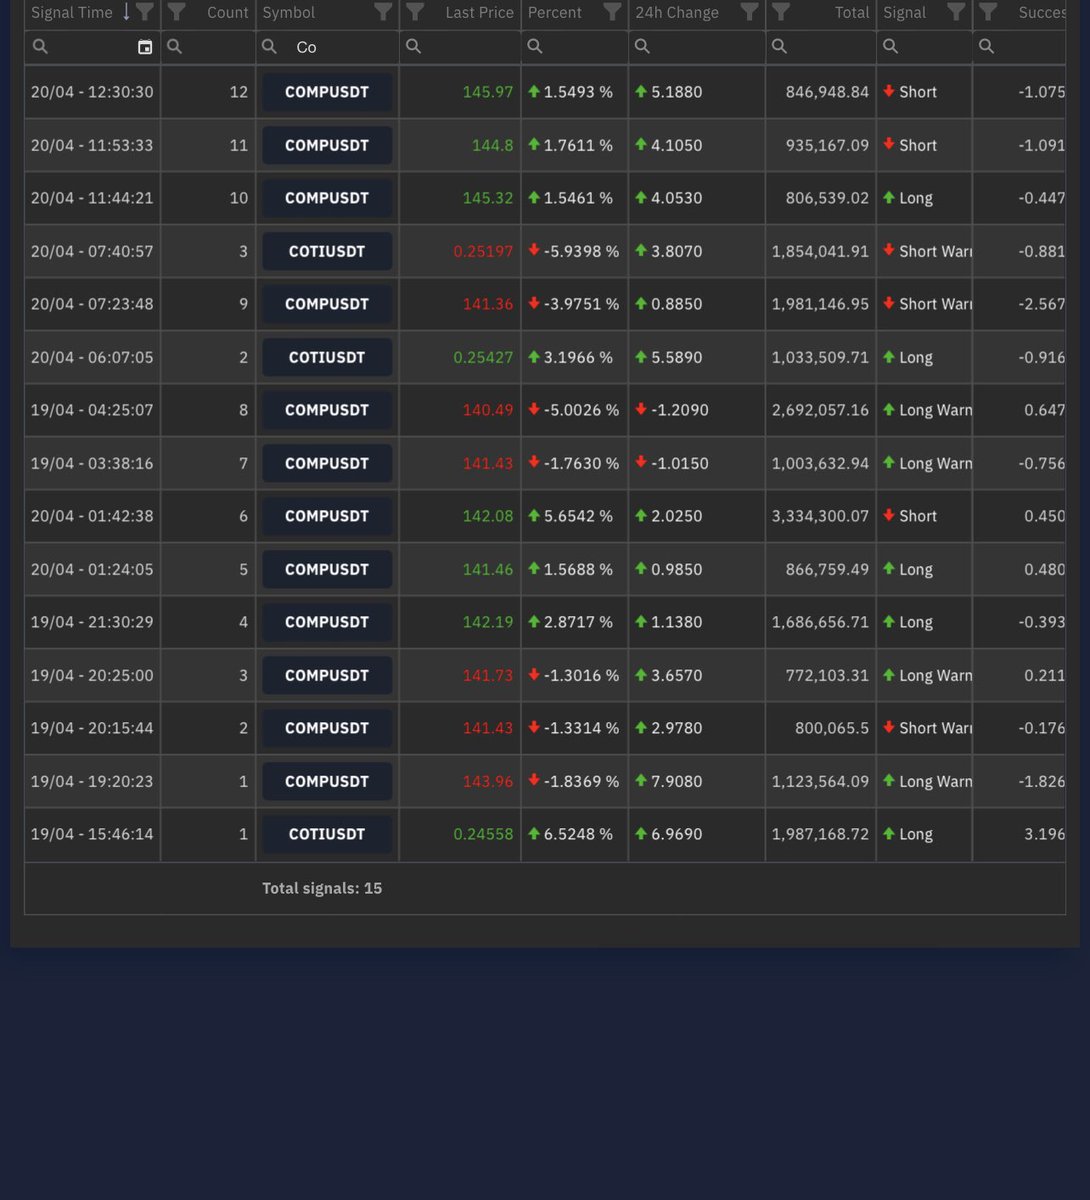Viewport: 1090px width, 1200px height.
Task: Click the sort arrow beside Signal Time
Action: 126,12
